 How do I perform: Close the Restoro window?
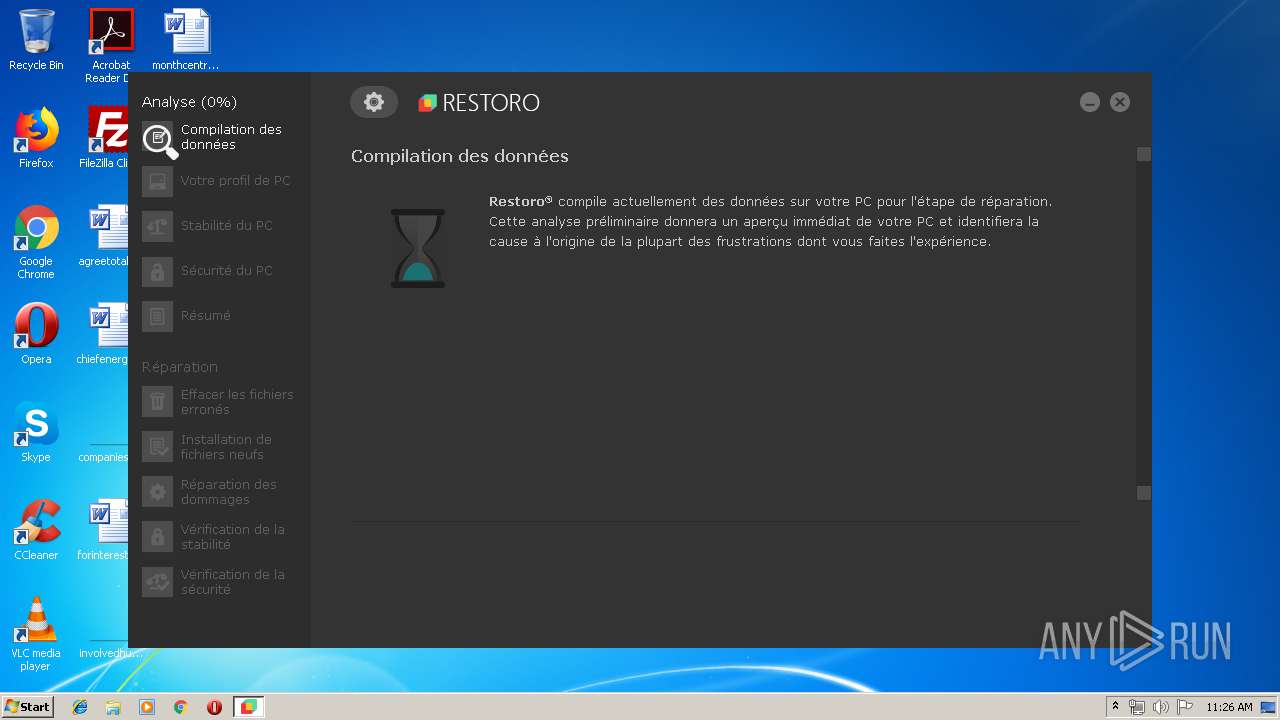pyautogui.click(x=1120, y=102)
